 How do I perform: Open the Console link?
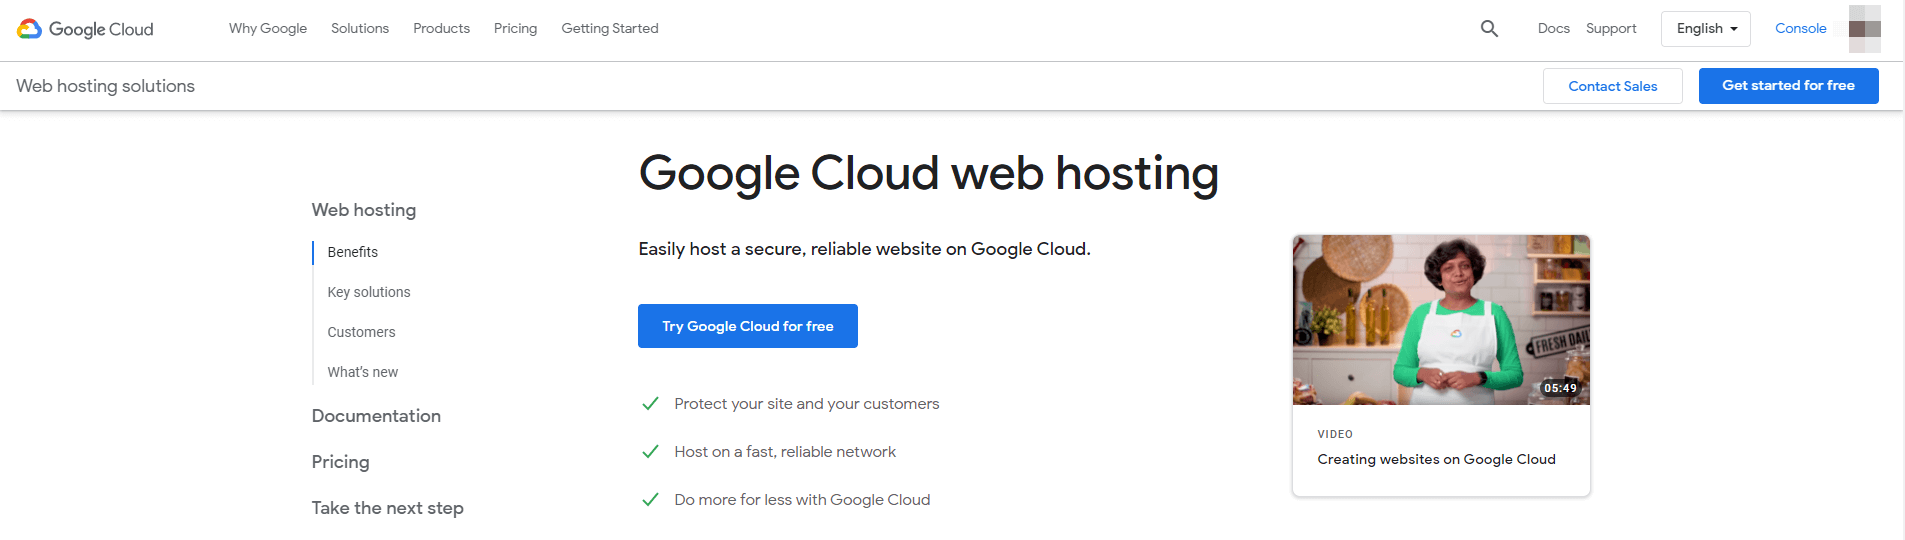[1800, 29]
